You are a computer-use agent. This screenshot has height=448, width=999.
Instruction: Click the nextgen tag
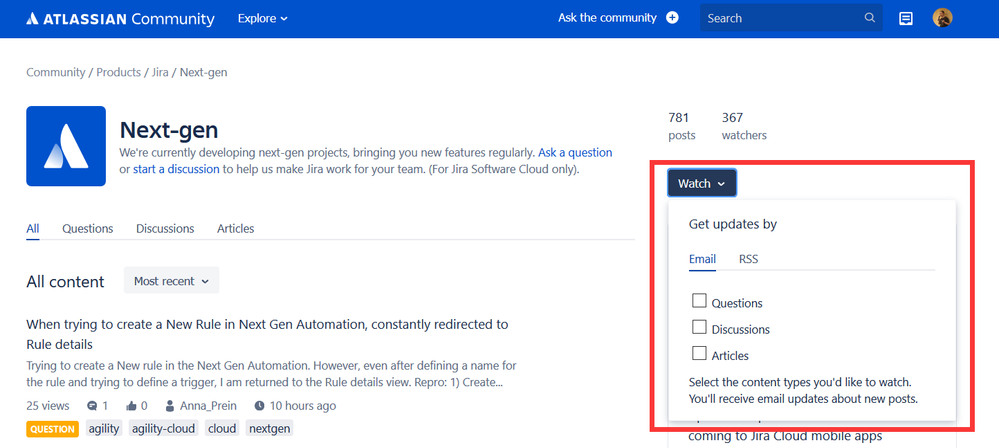click(269, 429)
